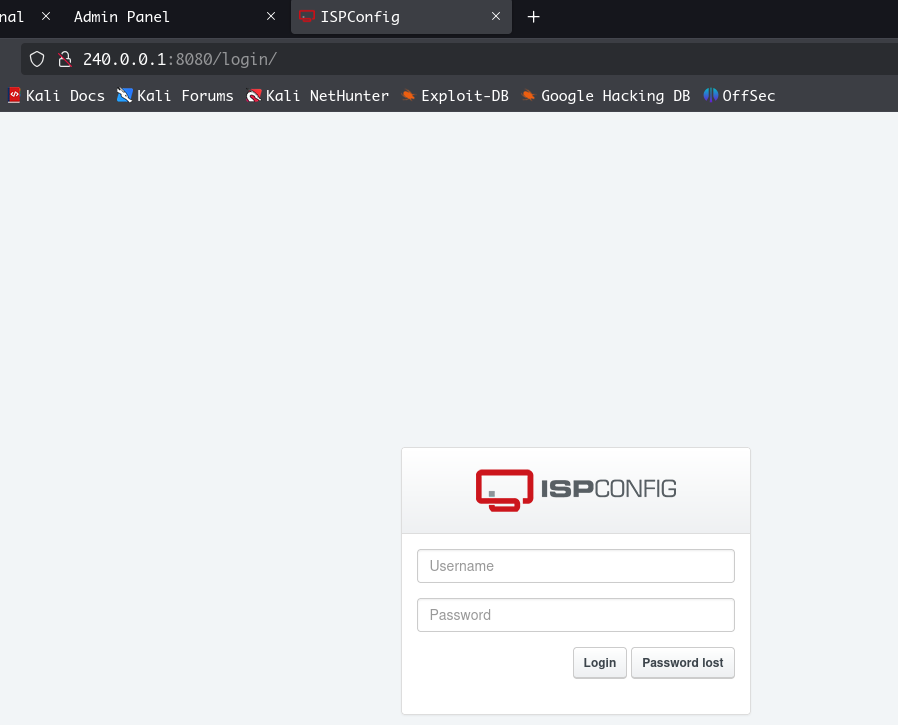Select the ISPConfig browser tab
Screen dimensions: 898x725
(x=401, y=17)
